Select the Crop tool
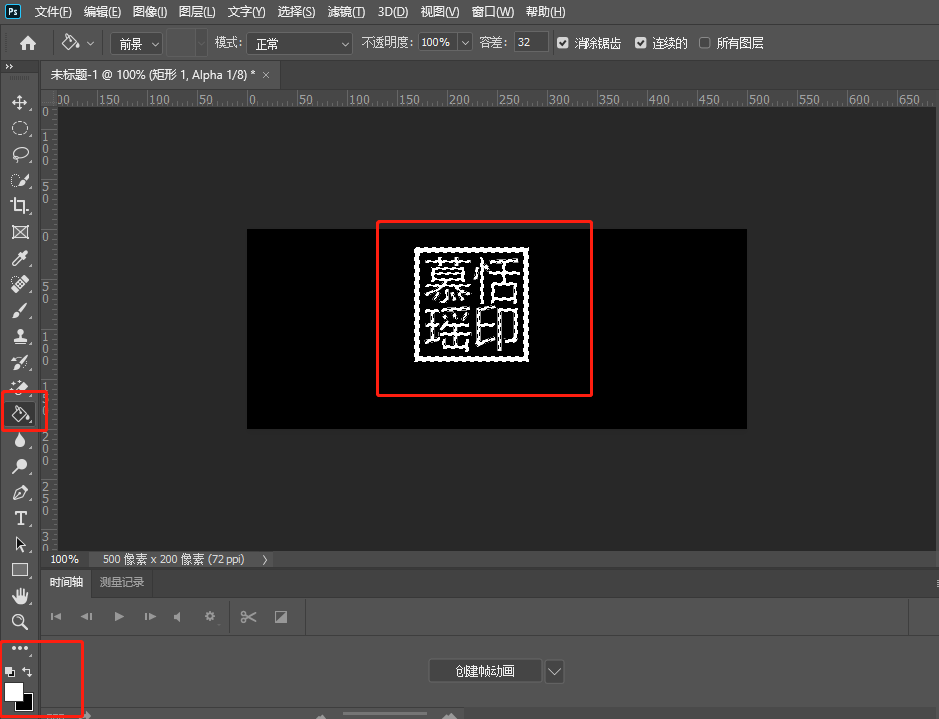This screenshot has width=939, height=719. [20, 206]
